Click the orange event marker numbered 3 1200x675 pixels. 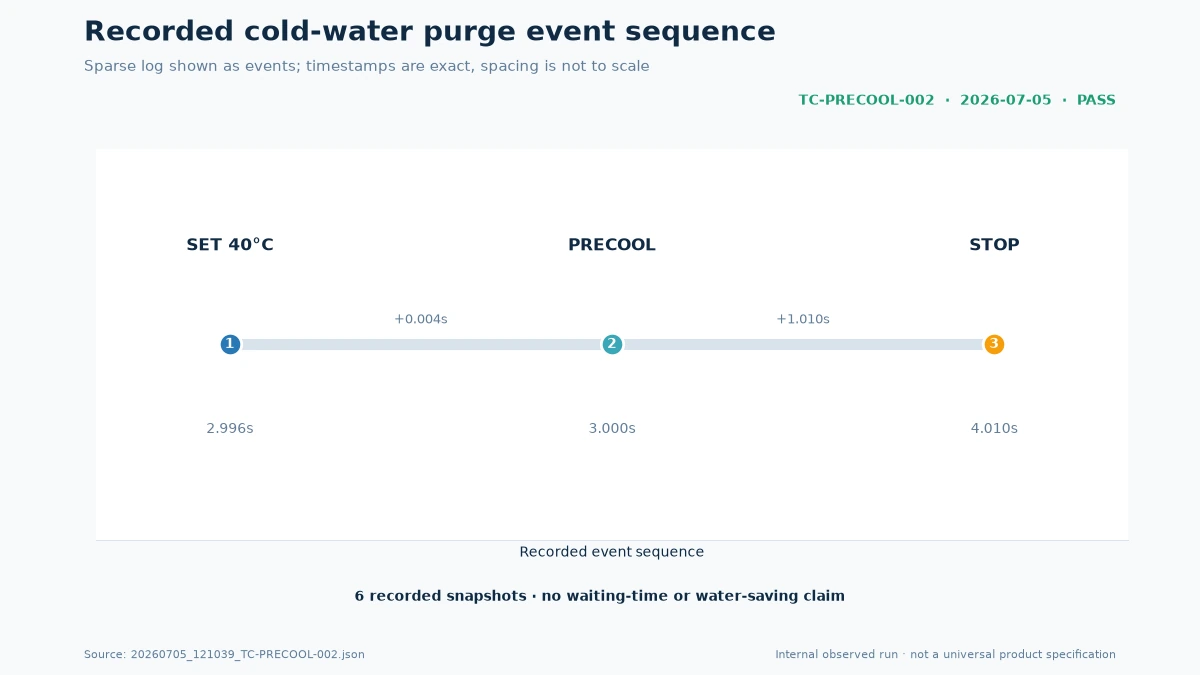994,344
